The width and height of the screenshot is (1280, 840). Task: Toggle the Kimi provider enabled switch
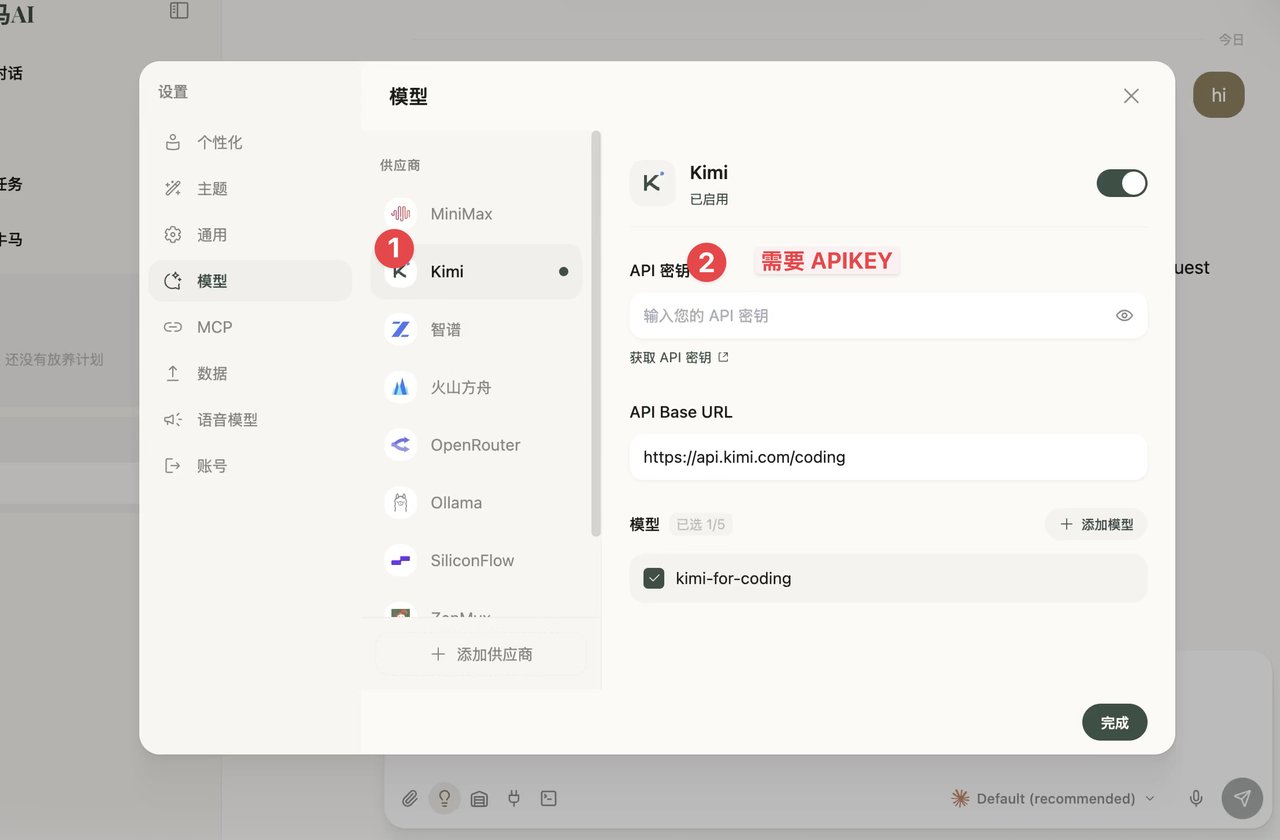pyautogui.click(x=1122, y=183)
